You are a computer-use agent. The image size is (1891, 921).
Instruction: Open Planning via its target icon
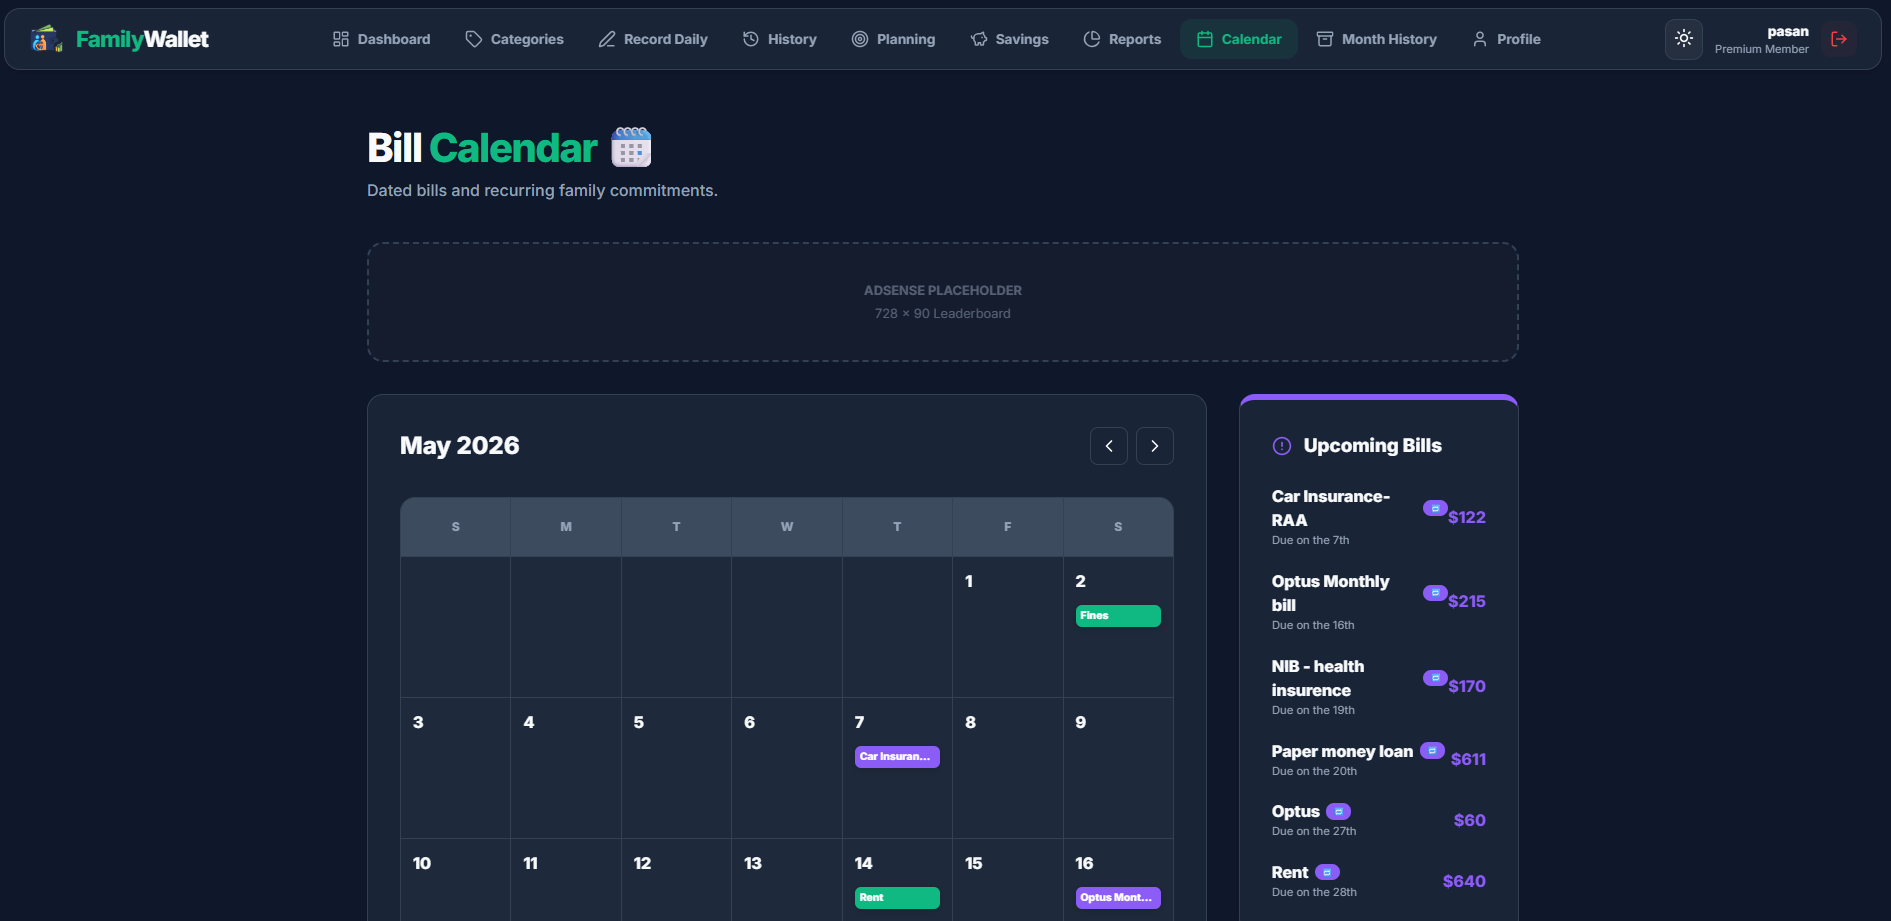point(860,39)
